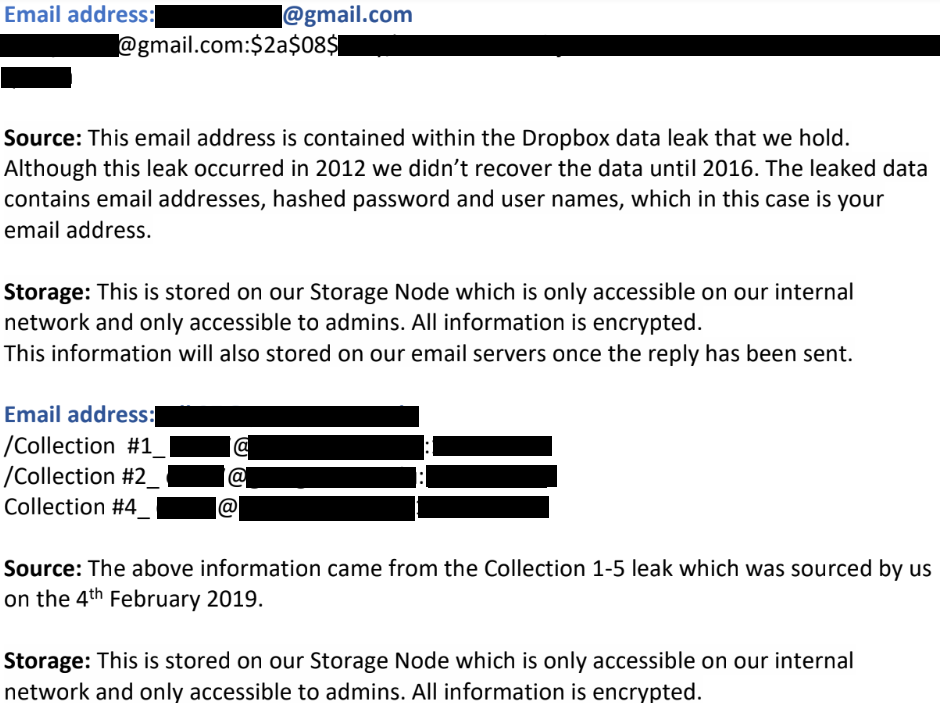The height and width of the screenshot is (703, 940).
Task: Click the blue bold "@gmail.com" heading text
Action: click(x=347, y=15)
